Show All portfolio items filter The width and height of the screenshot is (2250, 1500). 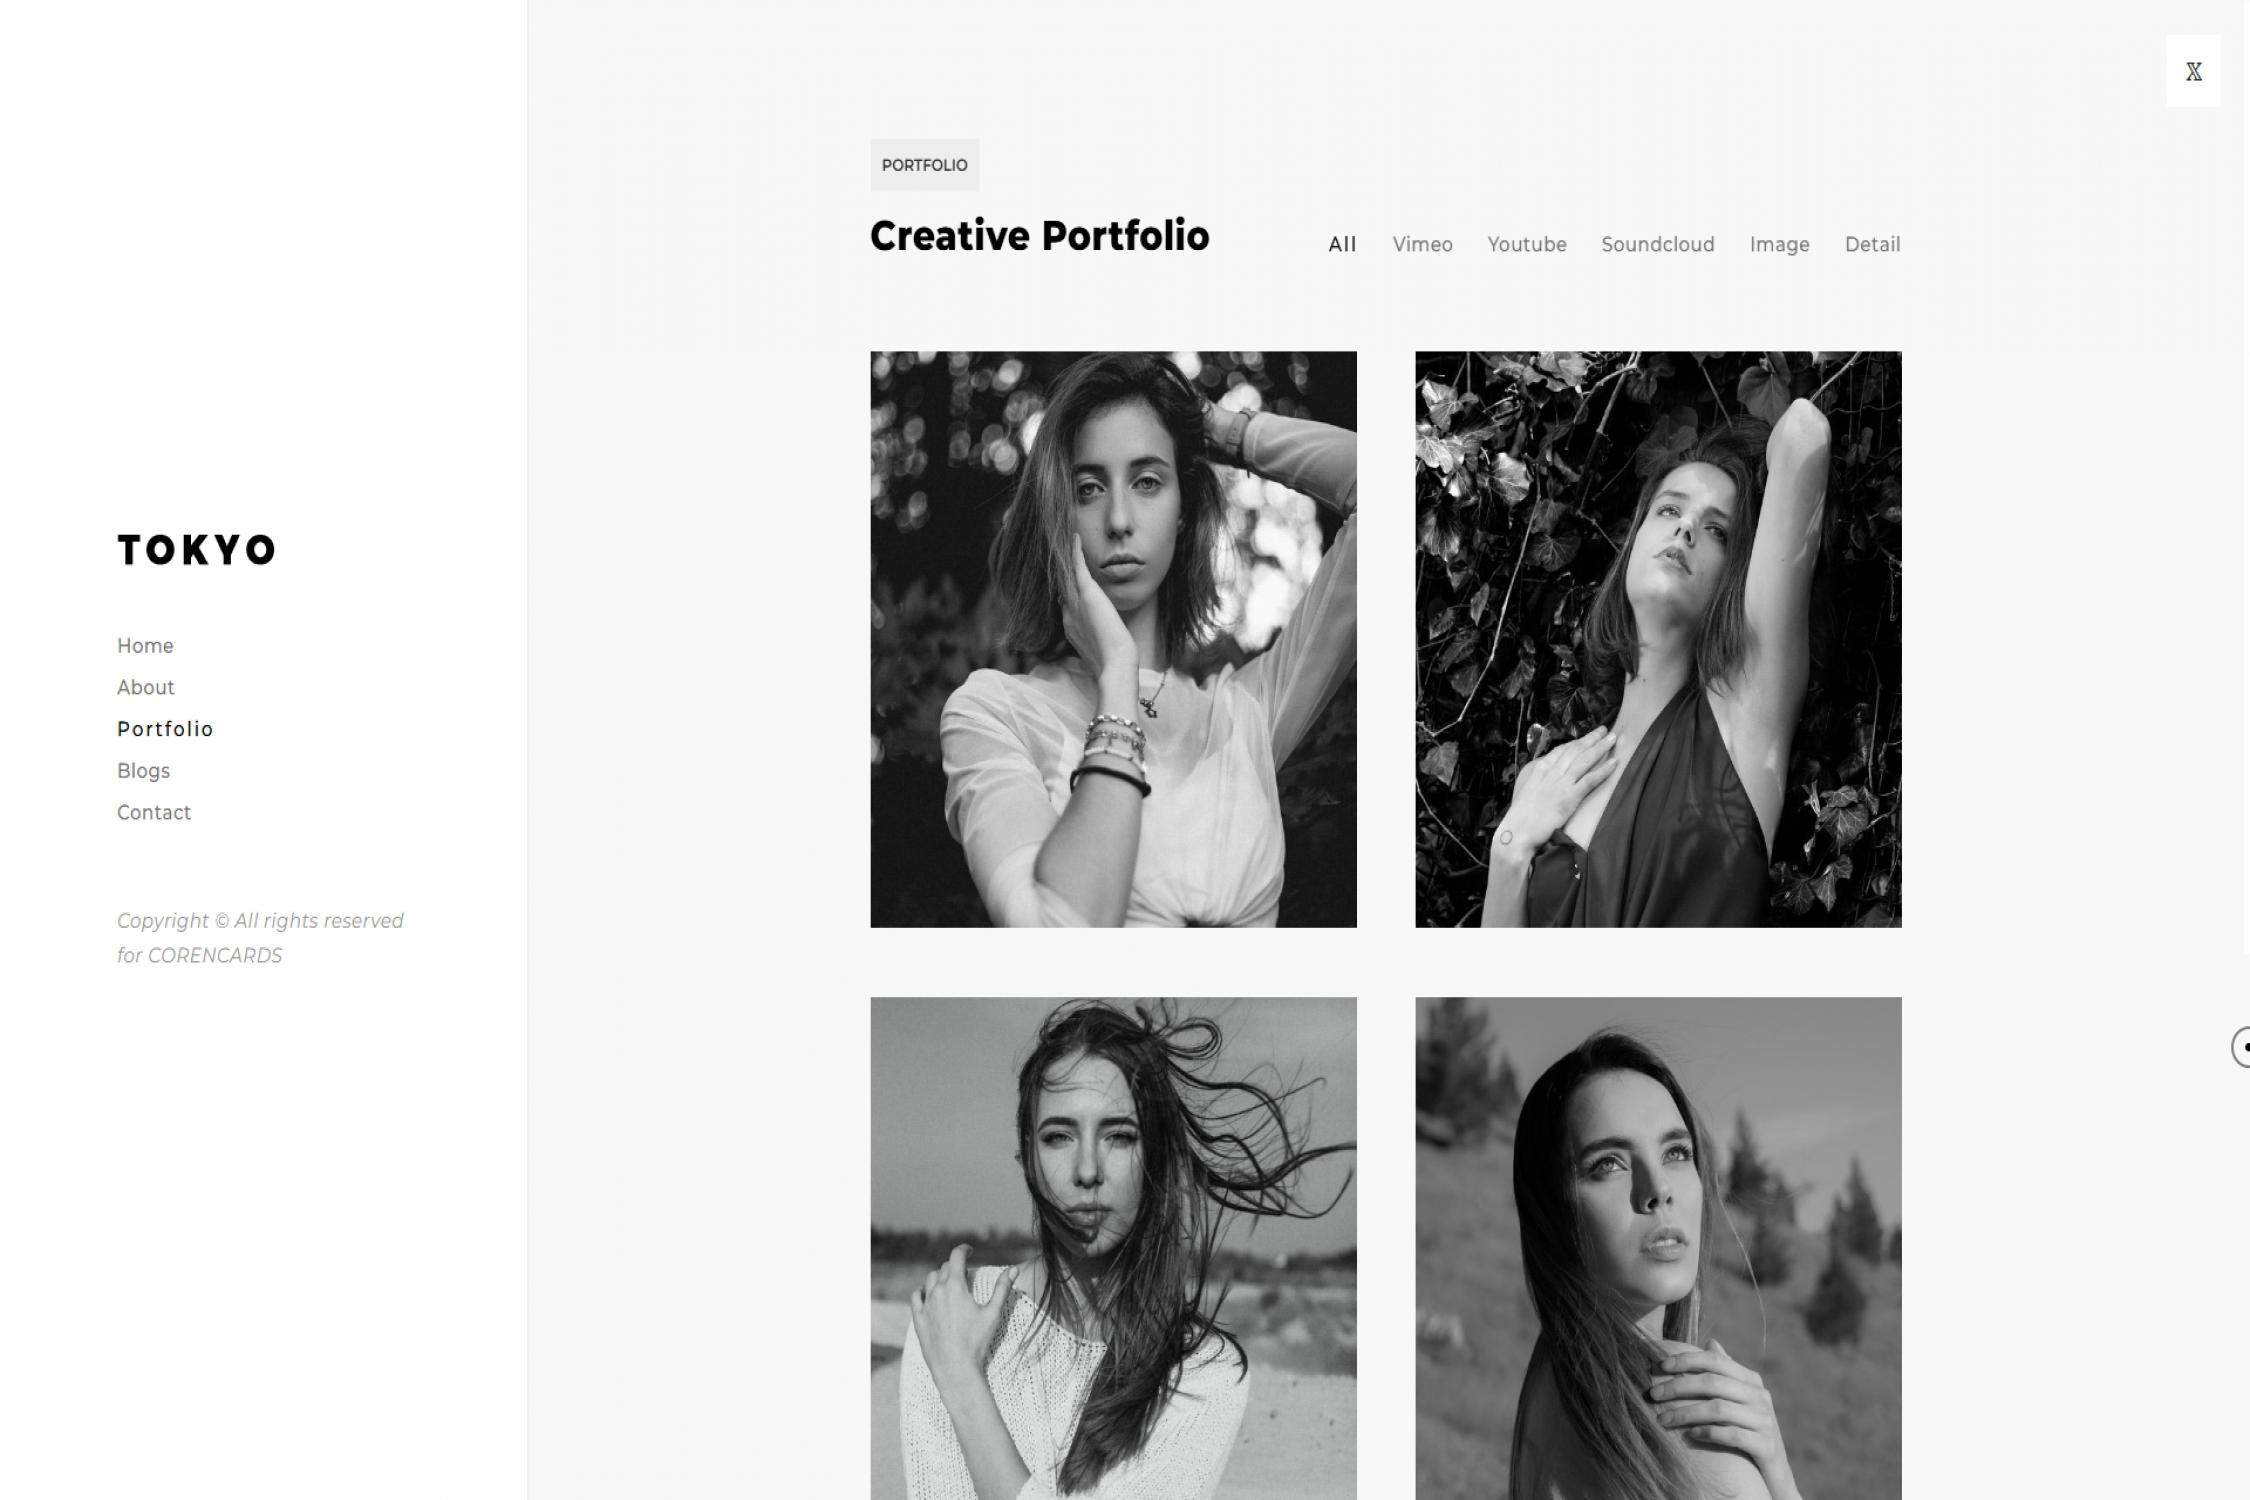pos(1342,245)
